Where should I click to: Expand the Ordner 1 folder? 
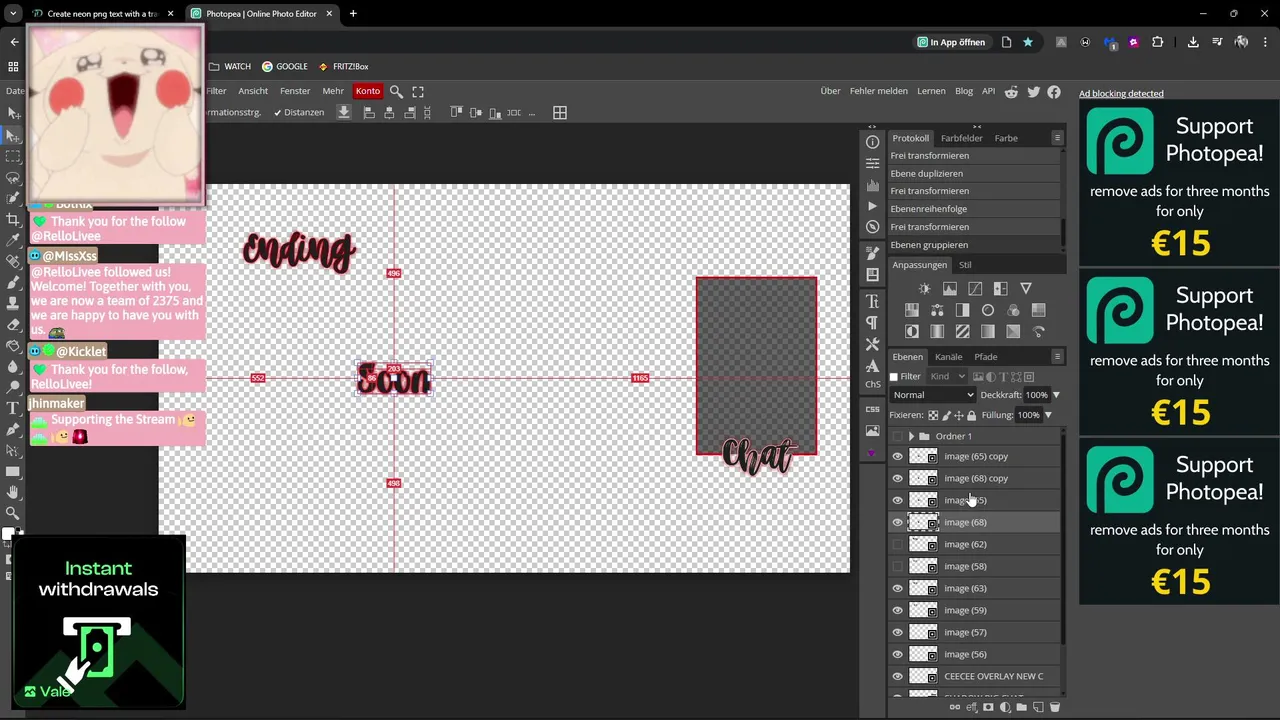(911, 436)
